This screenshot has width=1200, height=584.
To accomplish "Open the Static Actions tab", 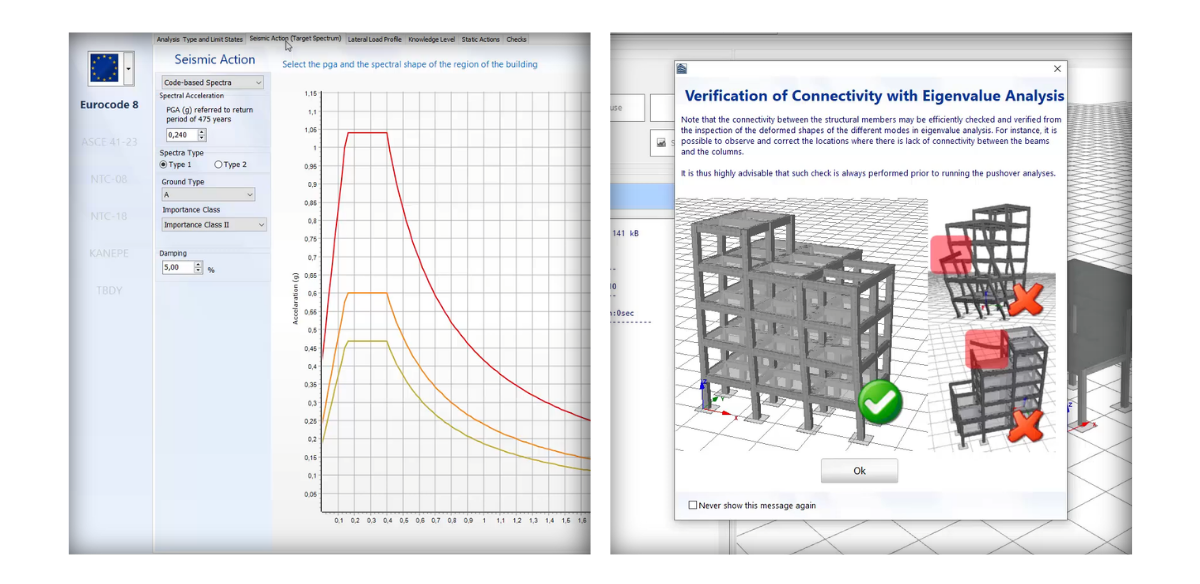I will coord(480,39).
